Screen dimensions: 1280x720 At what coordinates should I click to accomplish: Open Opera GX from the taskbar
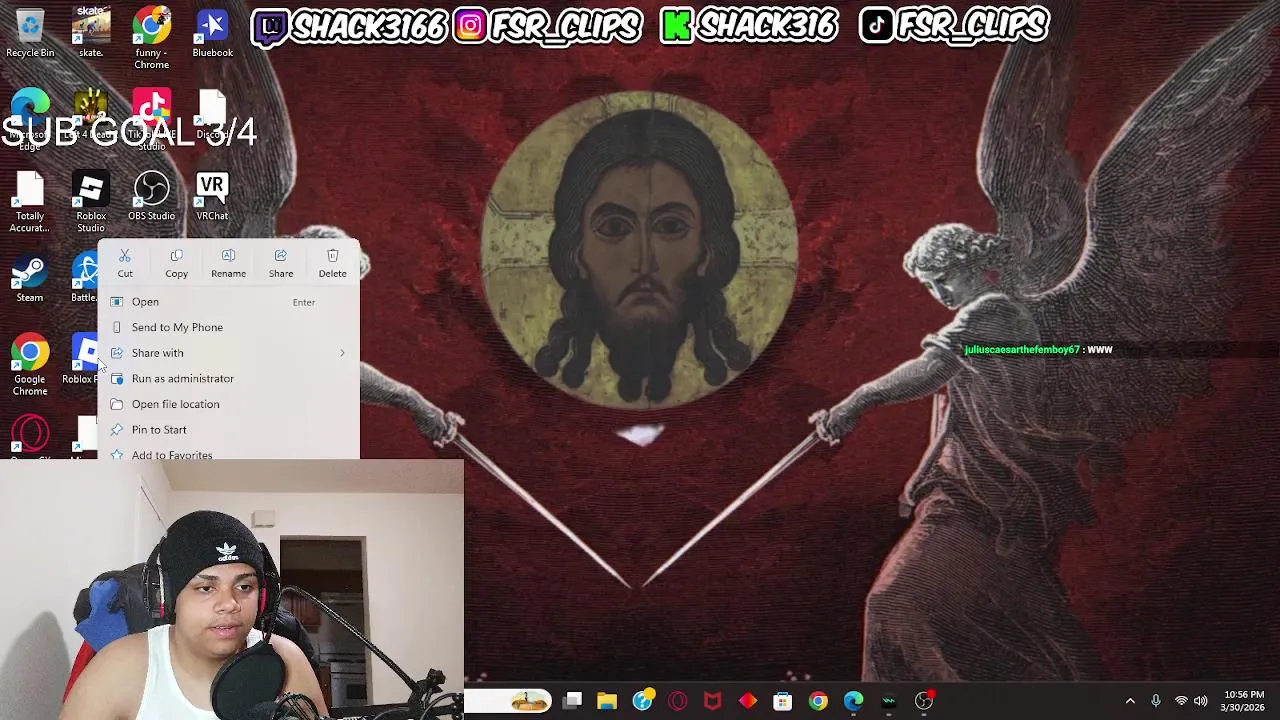(x=678, y=701)
